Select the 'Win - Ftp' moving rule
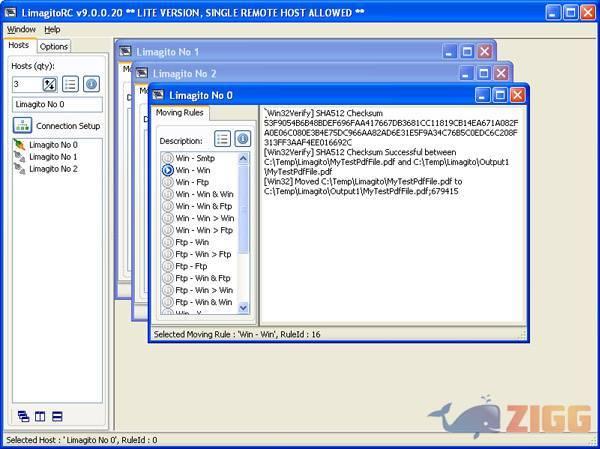Screen dimensions: 600x449 point(192,182)
